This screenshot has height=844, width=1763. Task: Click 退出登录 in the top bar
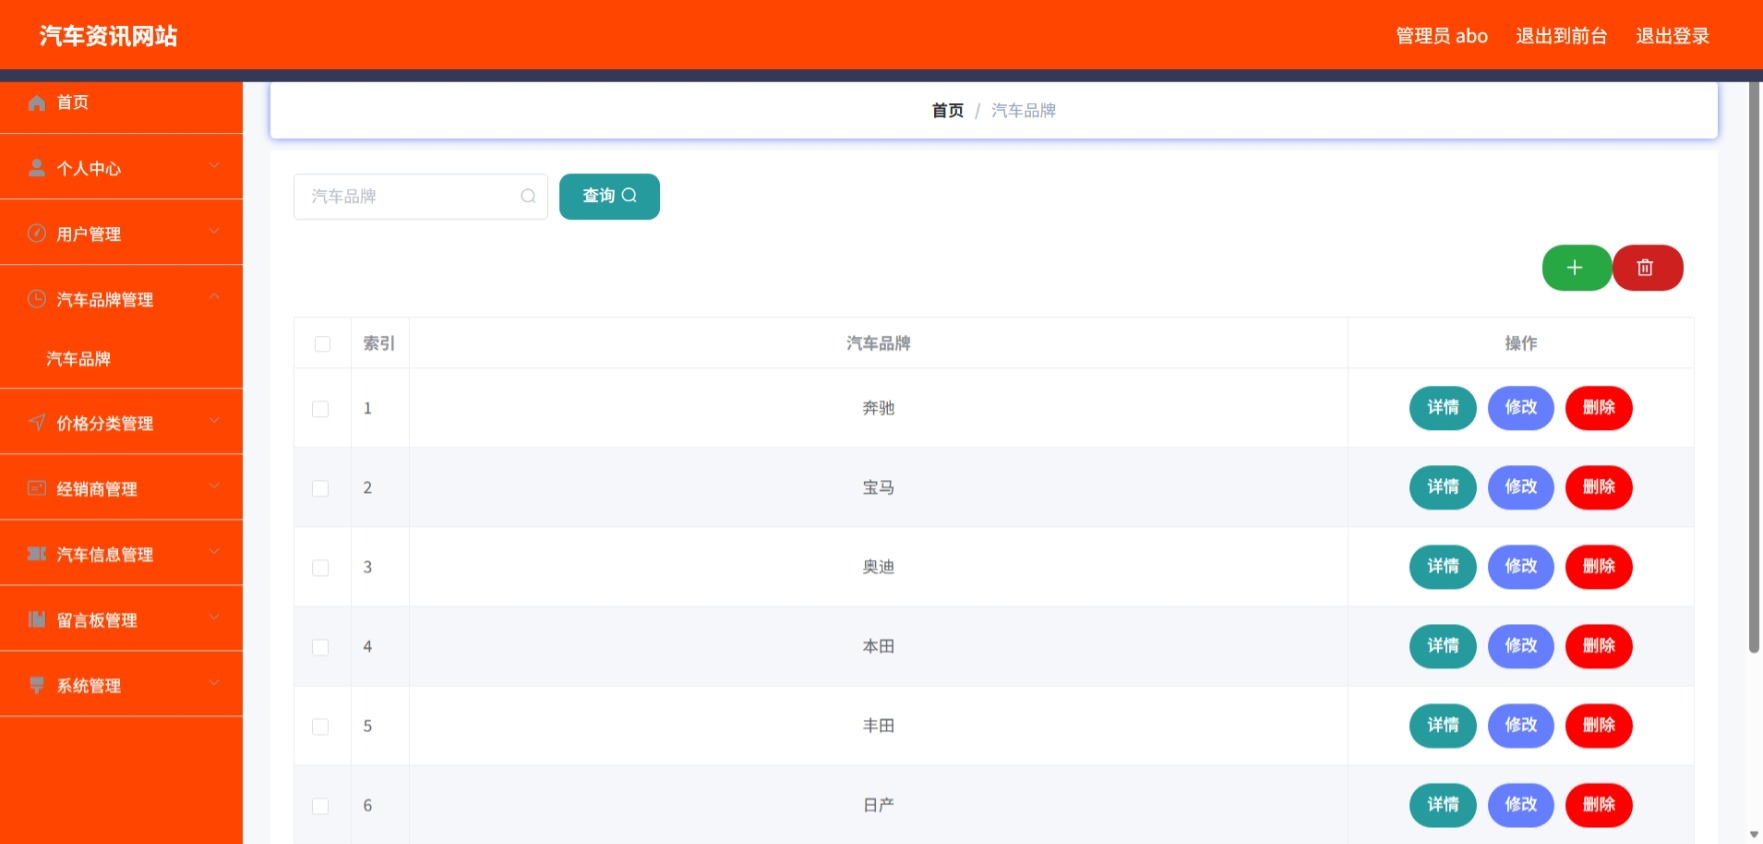[x=1672, y=36]
